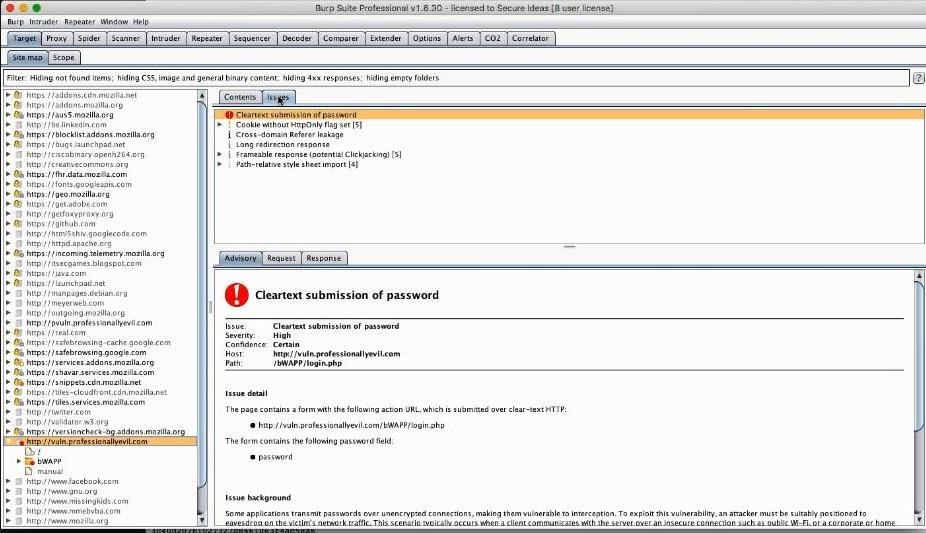Click the bWAPP folder icon

pyautogui.click(x=30, y=461)
